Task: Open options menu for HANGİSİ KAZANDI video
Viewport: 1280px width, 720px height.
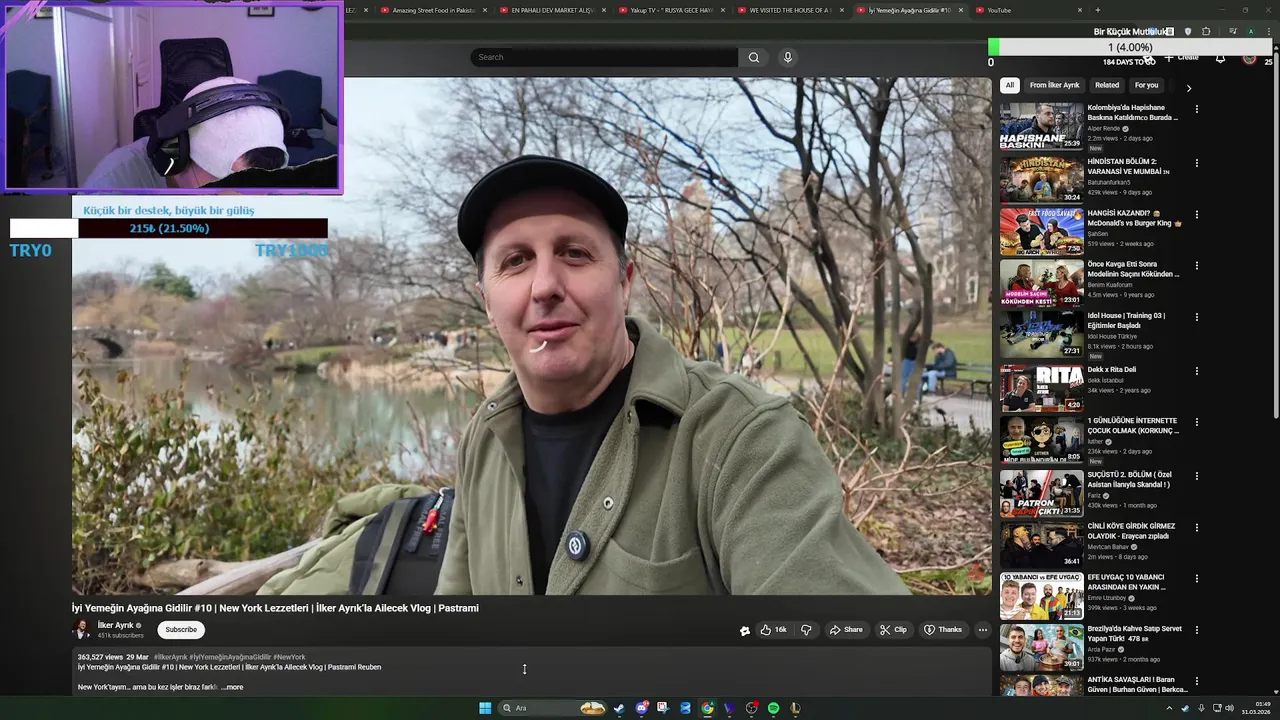Action: click(x=1196, y=214)
